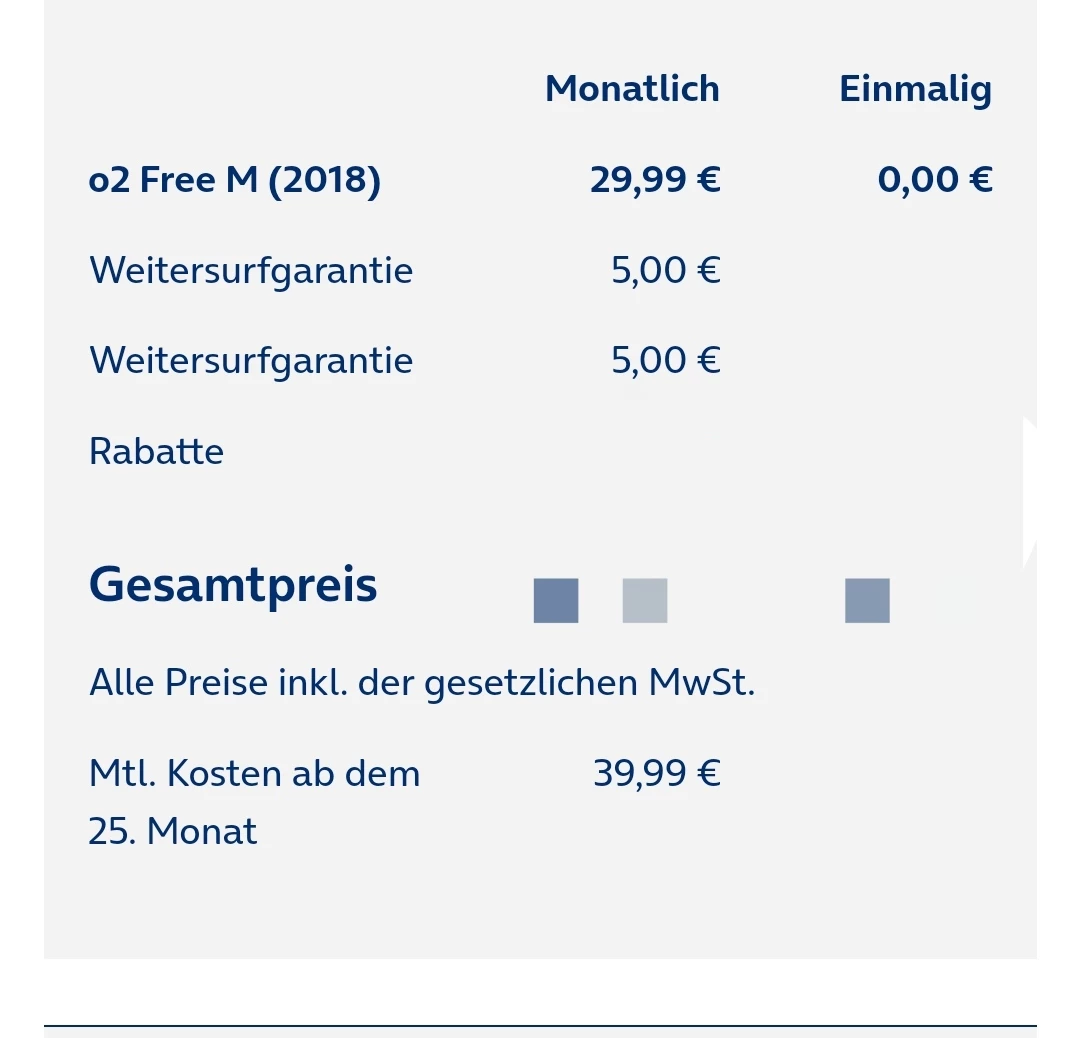Image resolution: width=1080 pixels, height=1038 pixels.
Task: Select the Monatlich column header
Action: tap(632, 89)
